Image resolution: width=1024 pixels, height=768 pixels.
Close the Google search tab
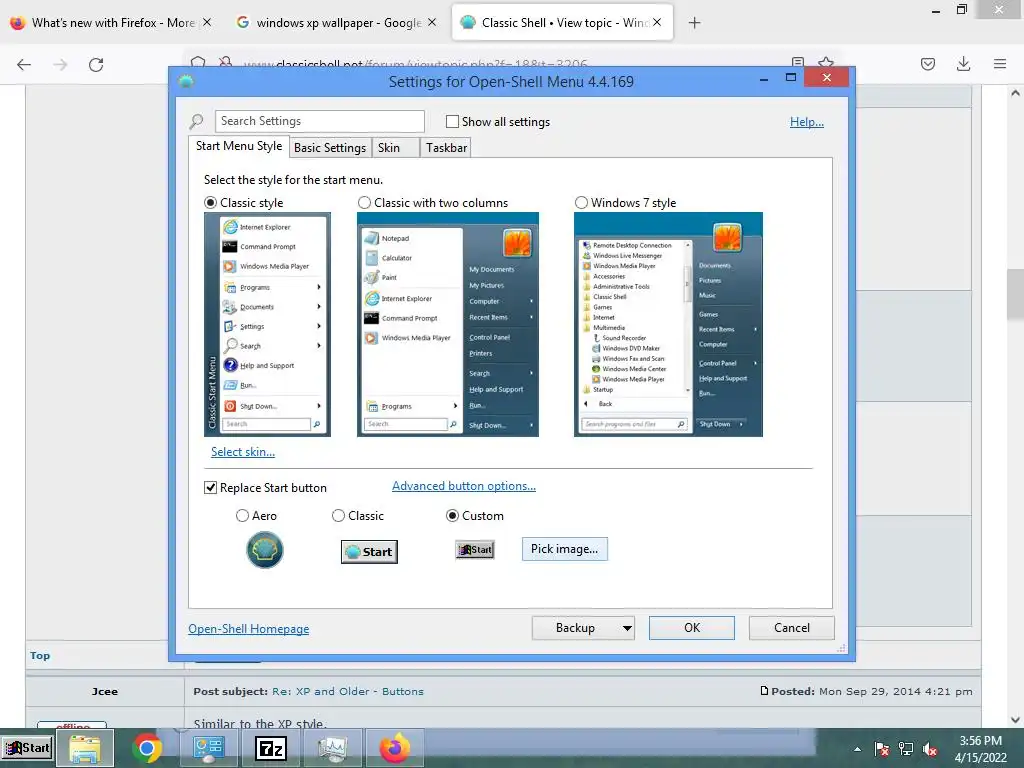pyautogui.click(x=432, y=22)
